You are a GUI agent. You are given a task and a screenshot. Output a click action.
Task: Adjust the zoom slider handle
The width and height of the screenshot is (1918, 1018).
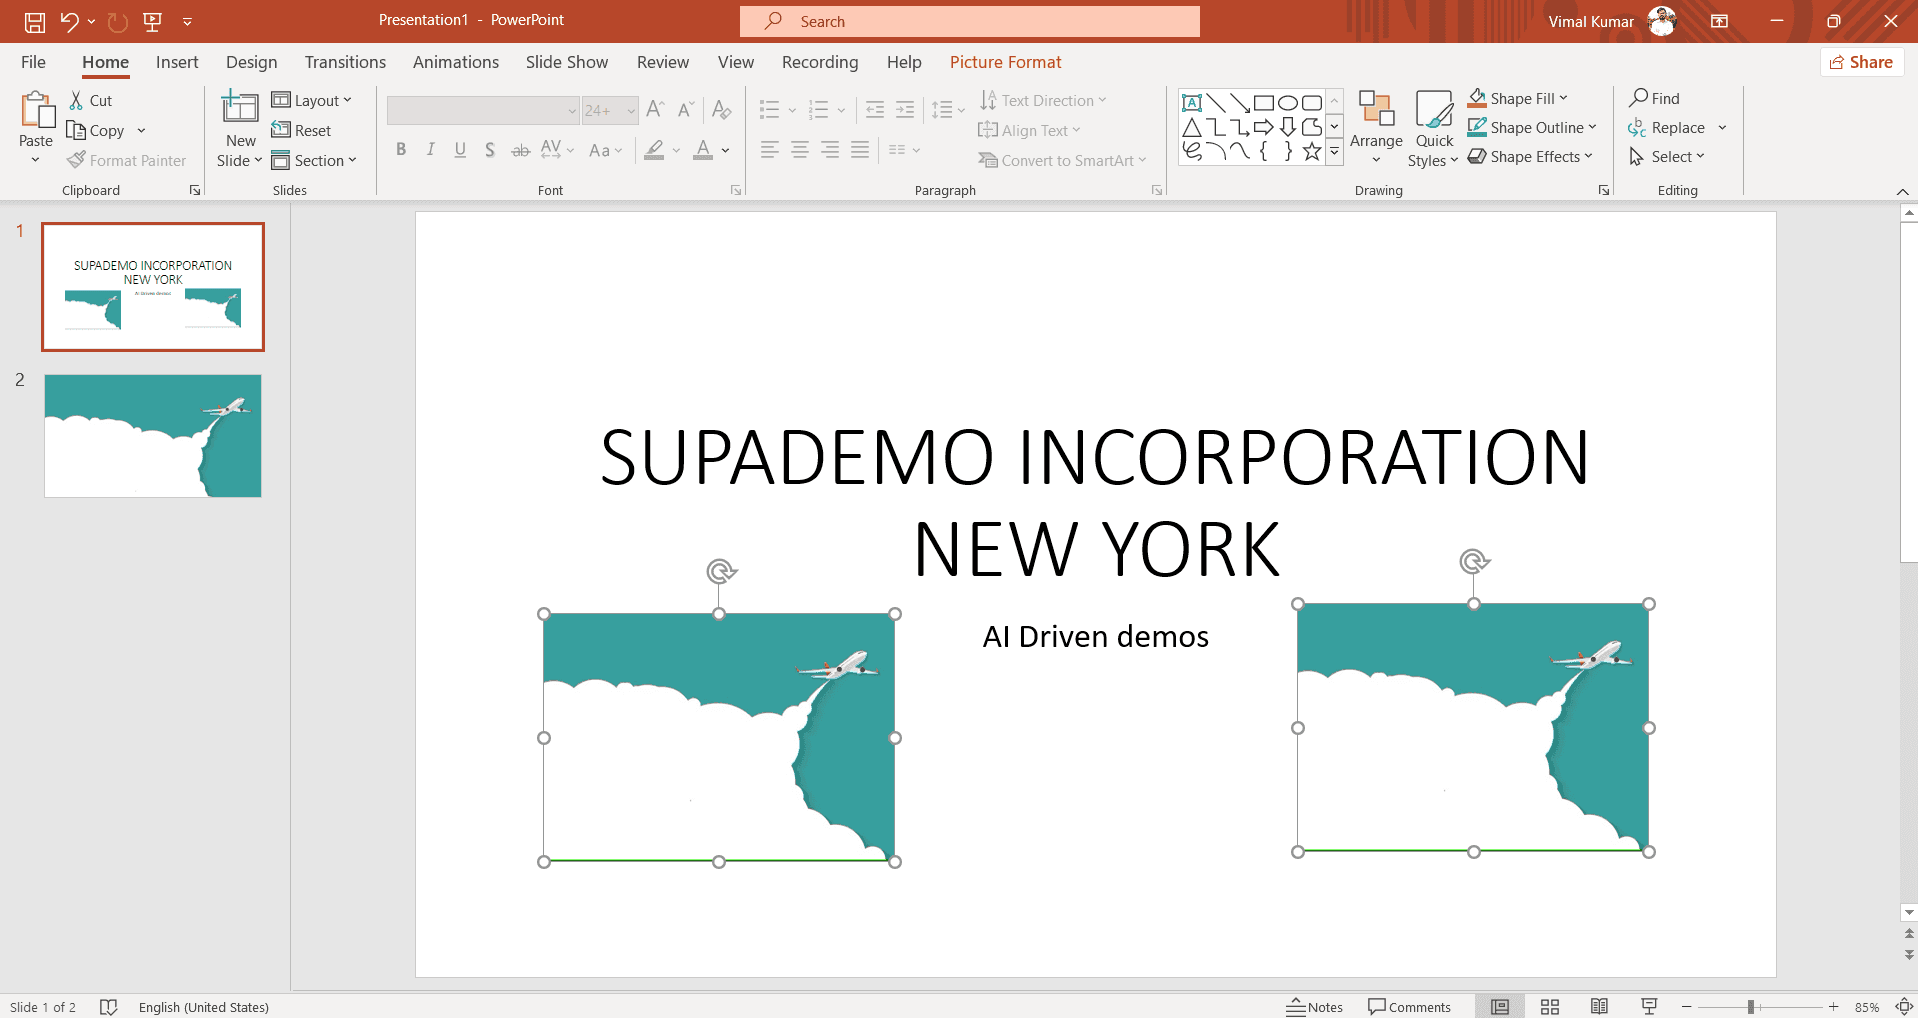click(1751, 1007)
